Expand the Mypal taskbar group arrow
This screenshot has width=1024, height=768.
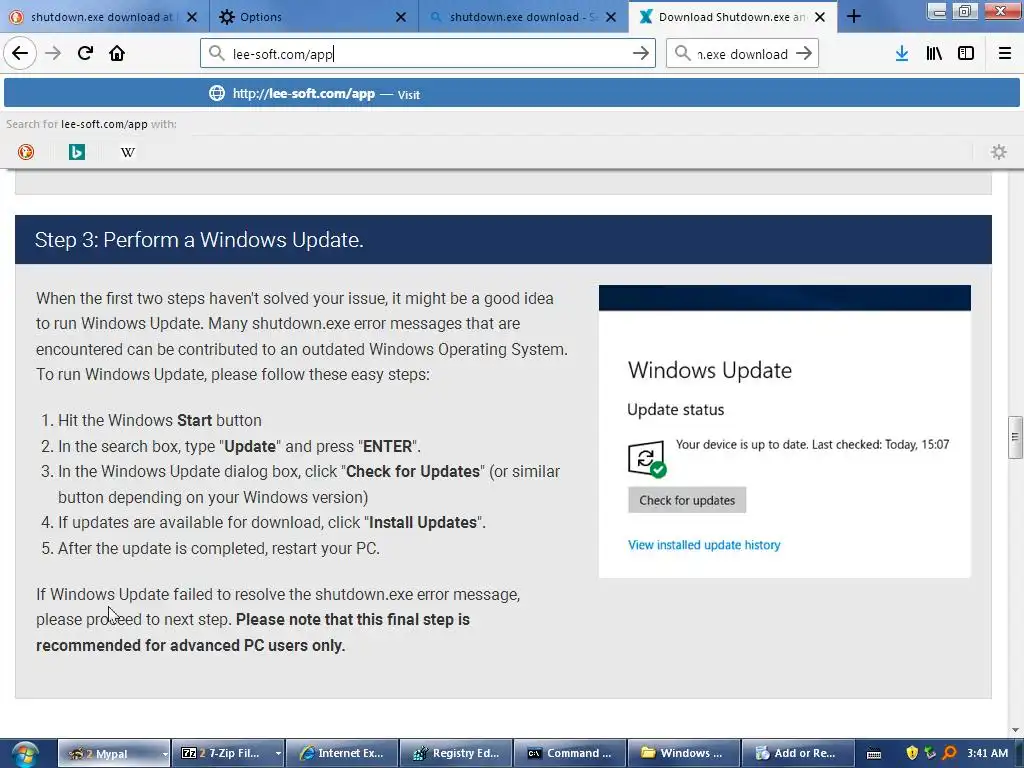click(x=165, y=754)
